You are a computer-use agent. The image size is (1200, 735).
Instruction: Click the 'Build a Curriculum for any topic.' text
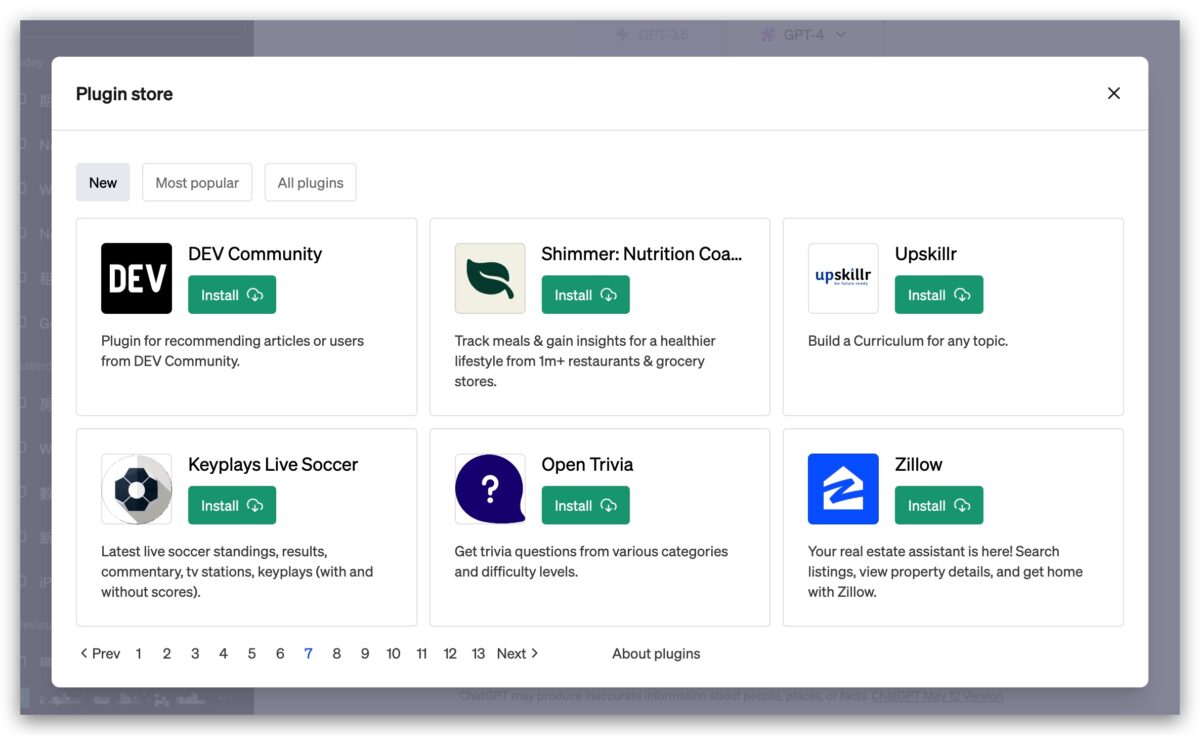[908, 341]
